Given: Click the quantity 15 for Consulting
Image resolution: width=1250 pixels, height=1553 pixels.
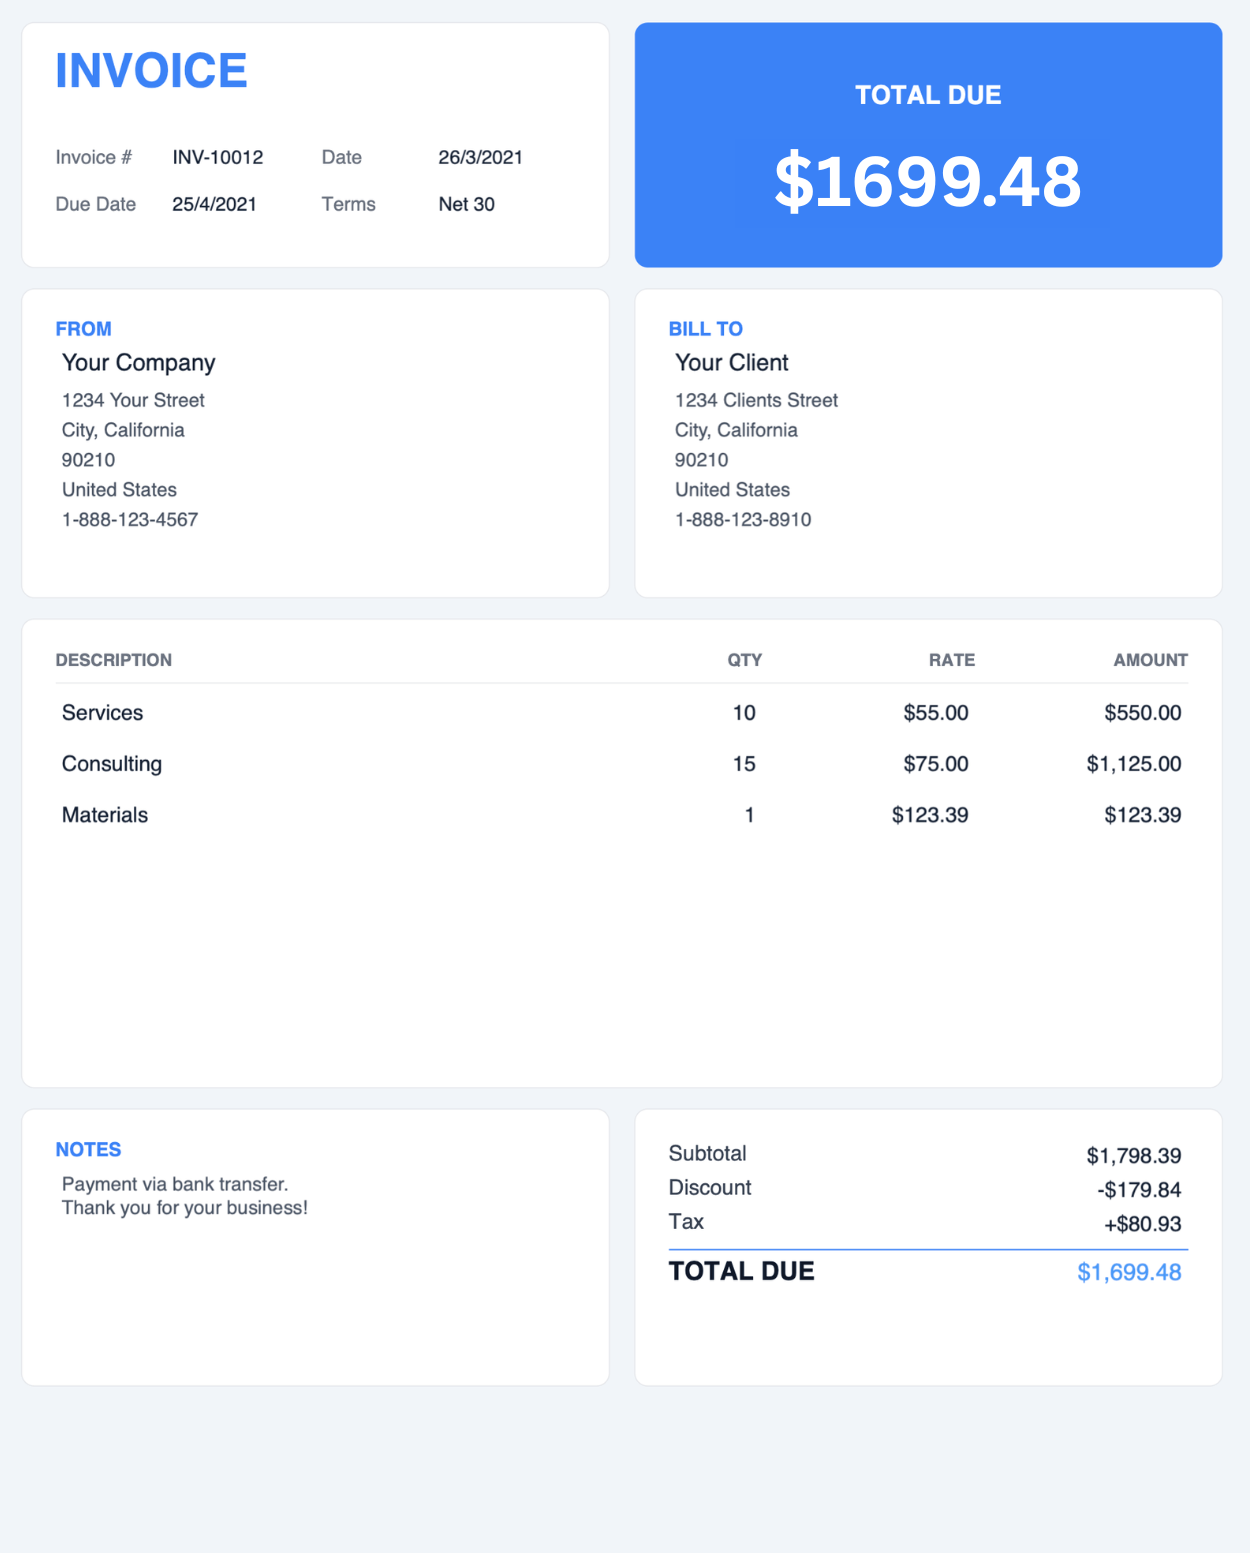Looking at the screenshot, I should click(744, 764).
